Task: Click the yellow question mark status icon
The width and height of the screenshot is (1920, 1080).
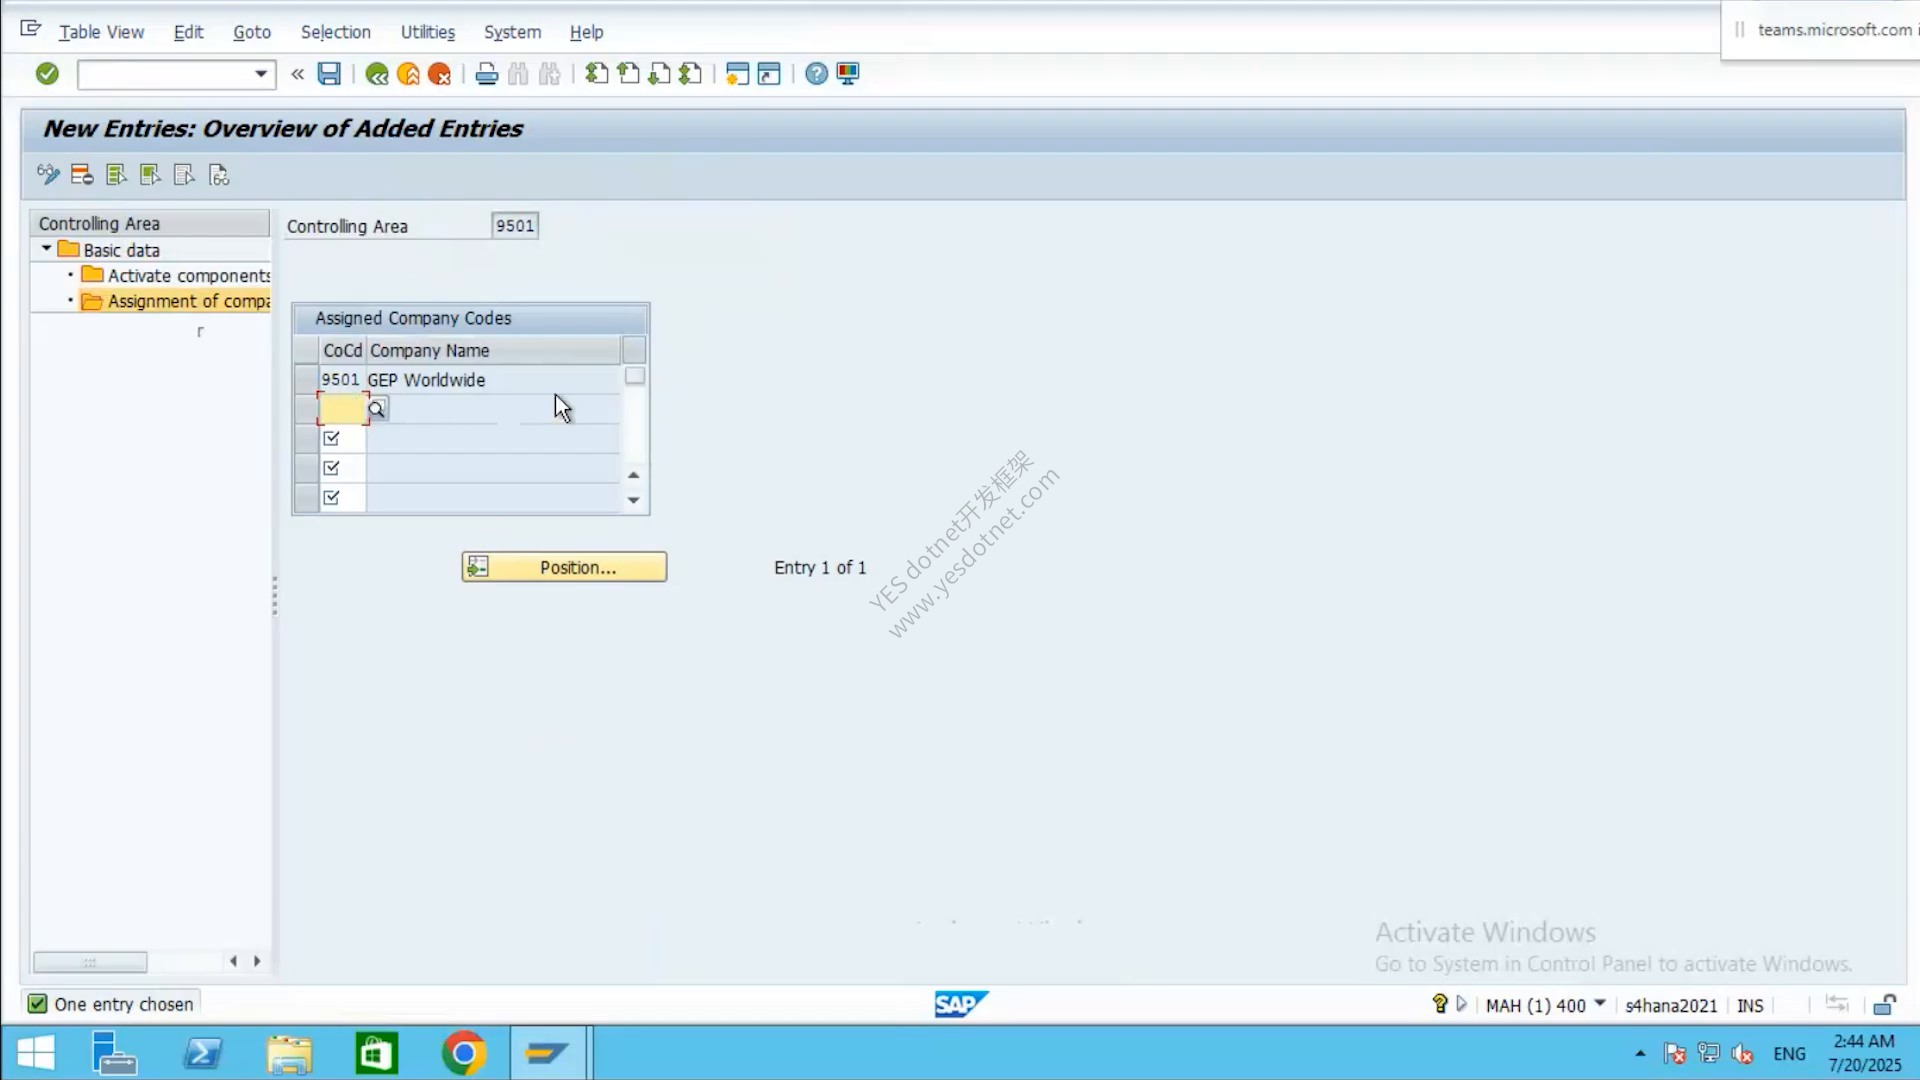Action: point(1440,1004)
